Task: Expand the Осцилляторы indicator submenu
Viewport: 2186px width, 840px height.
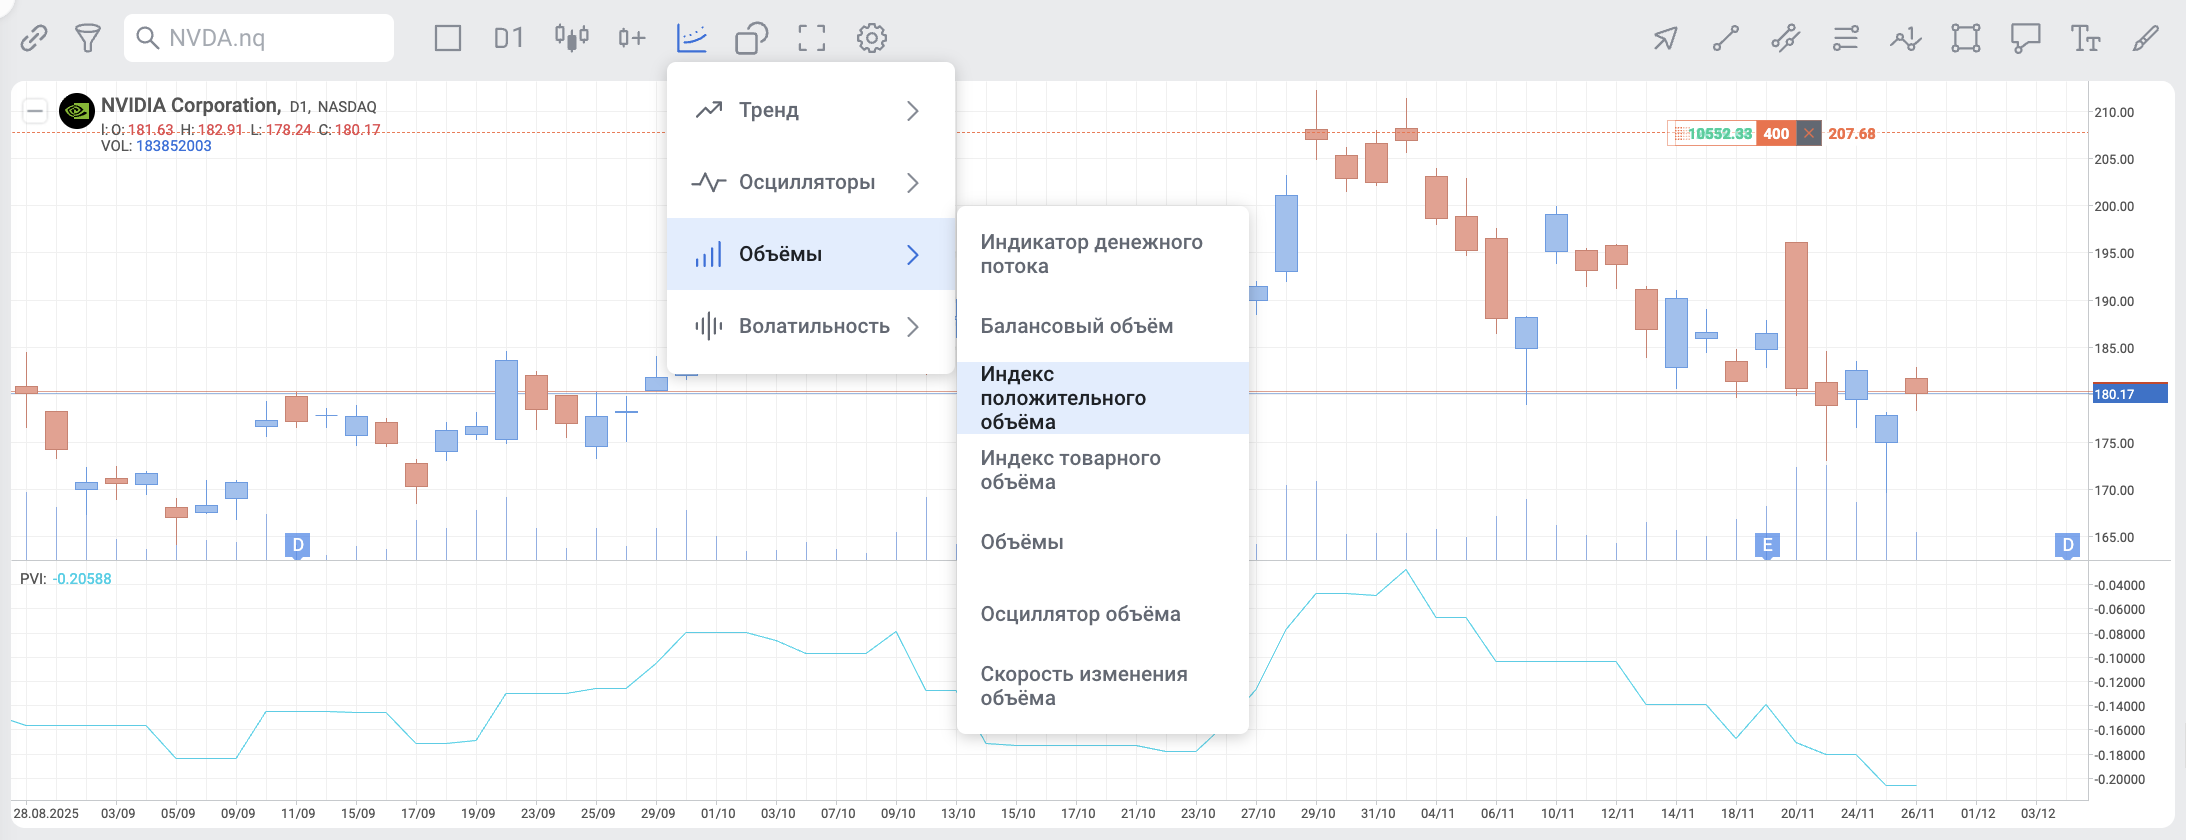Action: pyautogui.click(x=811, y=182)
